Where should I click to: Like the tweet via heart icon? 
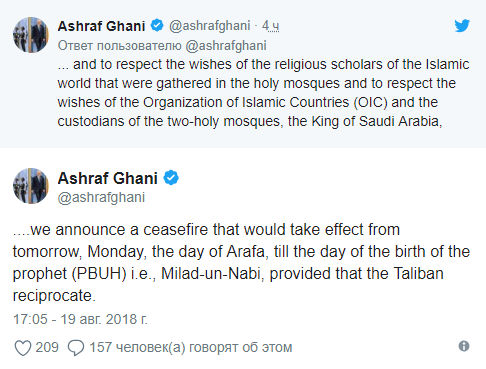click(x=23, y=348)
